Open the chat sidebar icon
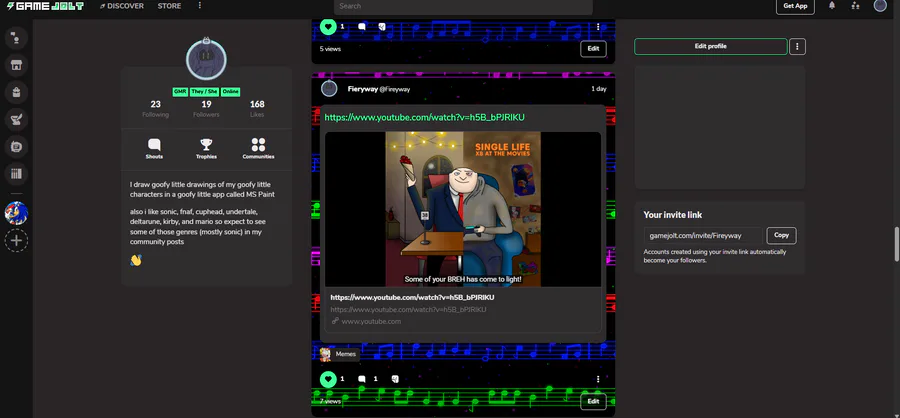This screenshot has width=900, height=418. [16, 38]
